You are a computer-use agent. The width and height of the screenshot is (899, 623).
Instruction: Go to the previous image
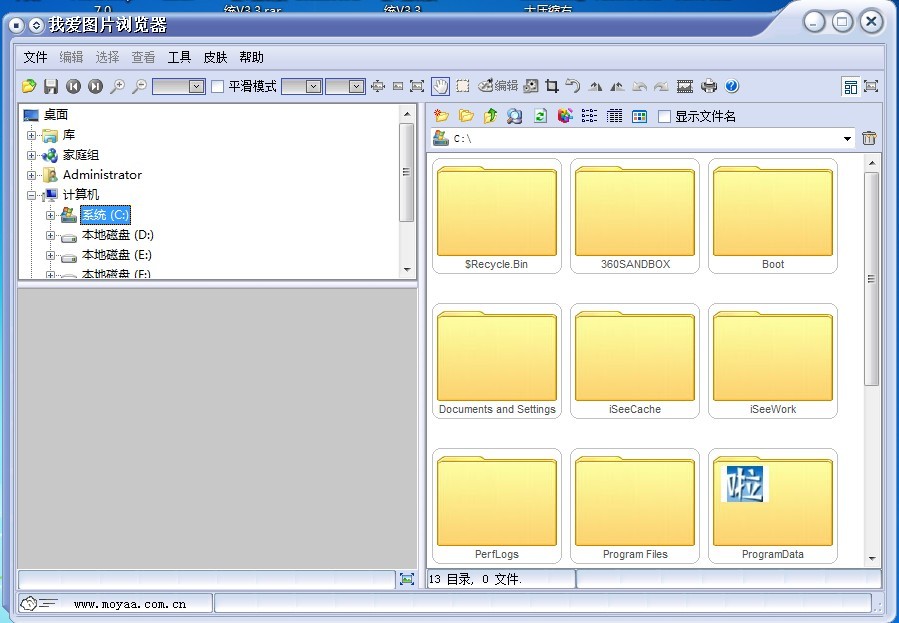coord(73,87)
